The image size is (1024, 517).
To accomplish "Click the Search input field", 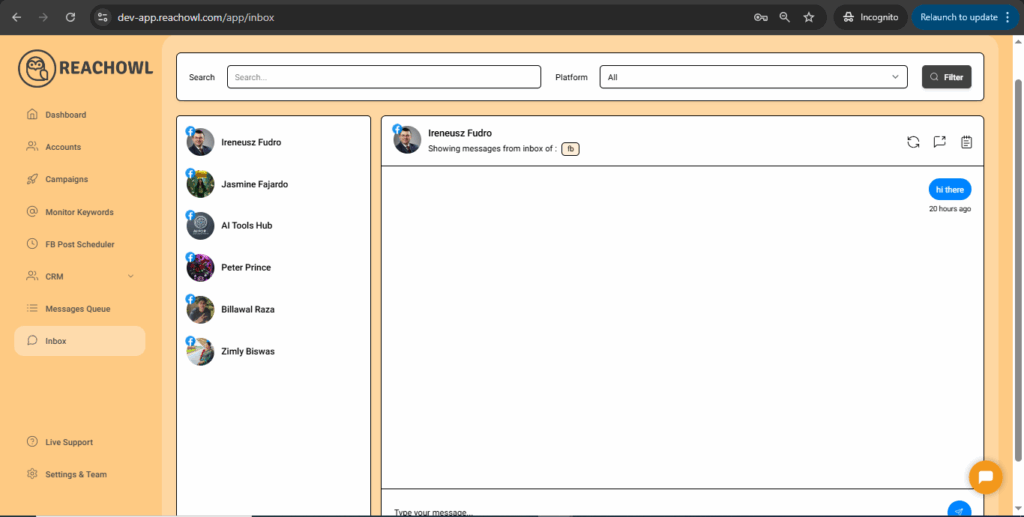I will [x=384, y=77].
